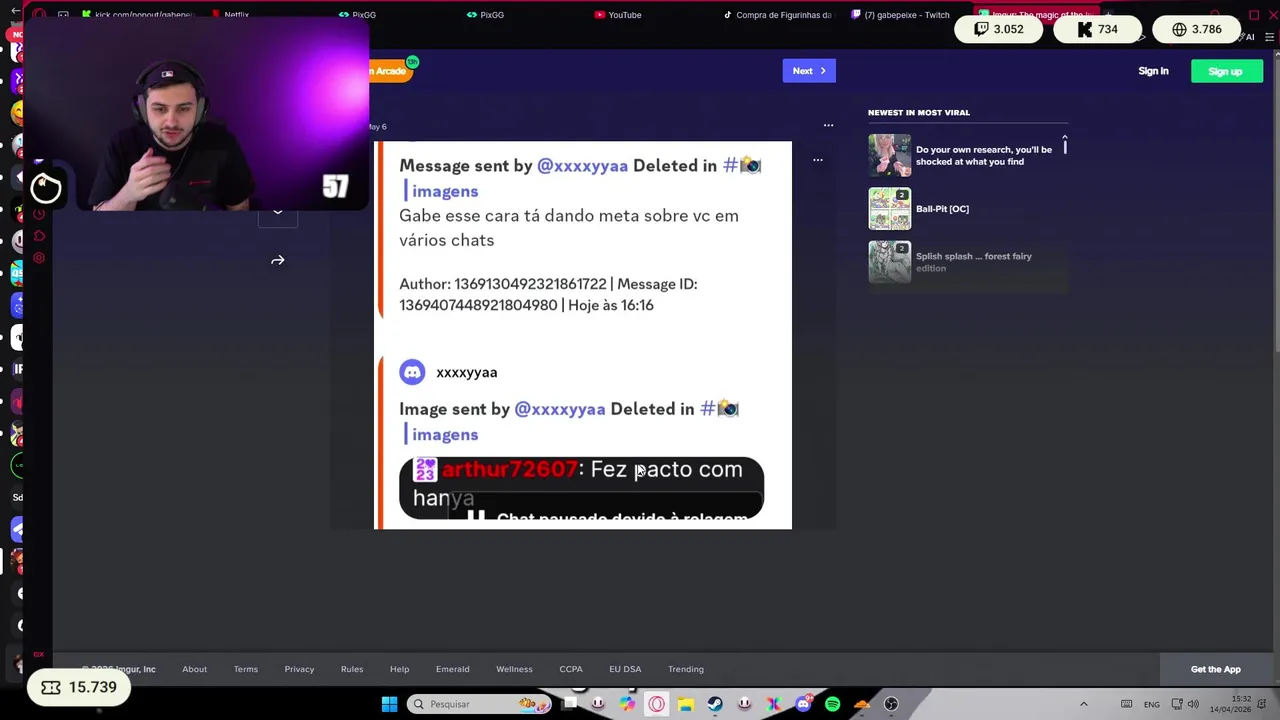This screenshot has height=720, width=1280.
Task: Switch to the second PixGG tab
Action: (x=485, y=15)
